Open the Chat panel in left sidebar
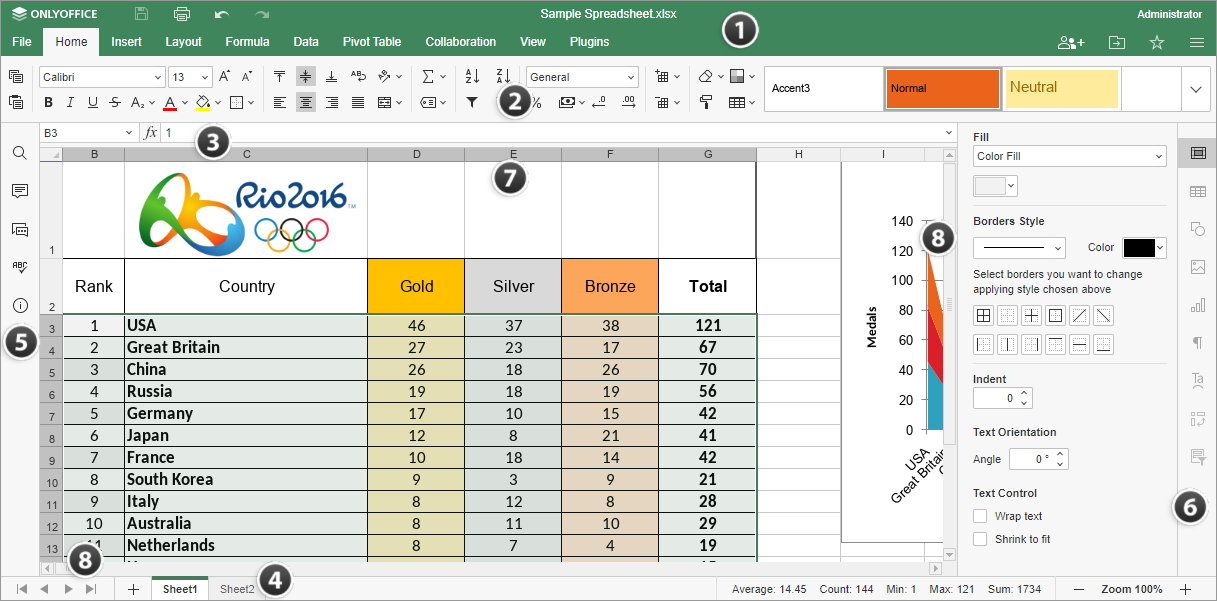Image resolution: width=1217 pixels, height=601 pixels. (19, 229)
